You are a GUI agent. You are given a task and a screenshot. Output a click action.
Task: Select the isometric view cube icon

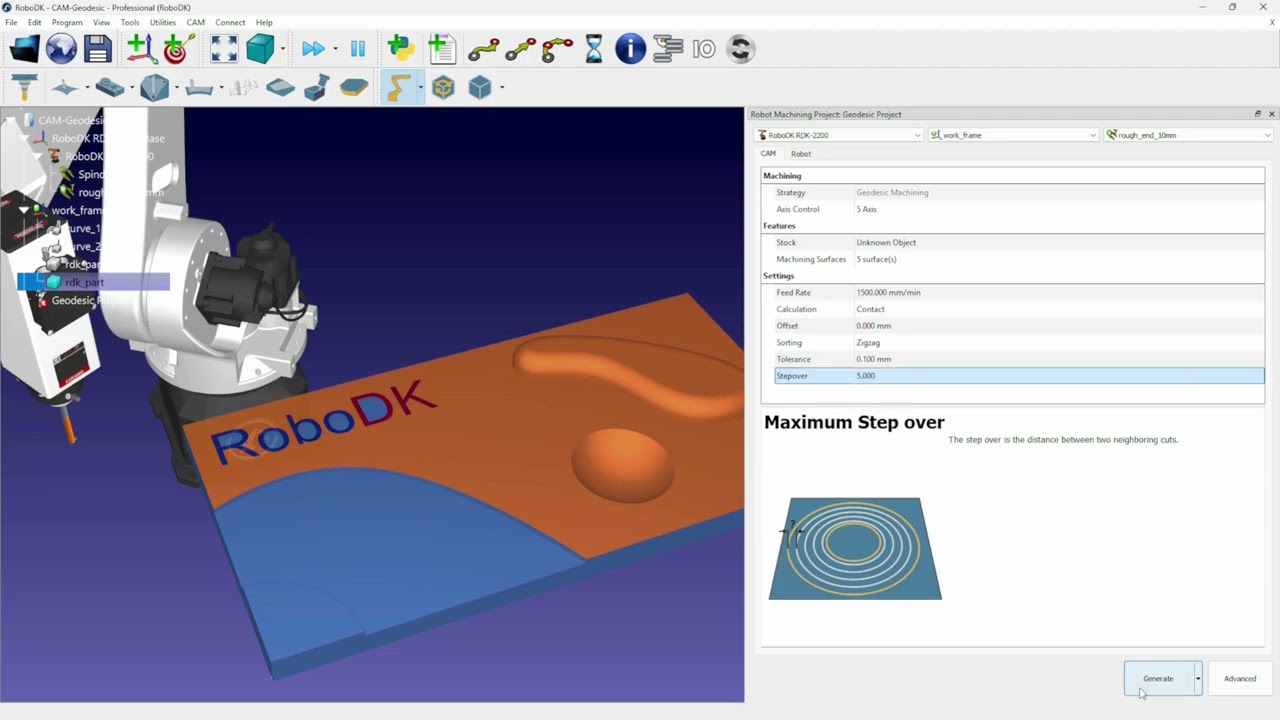(260, 48)
